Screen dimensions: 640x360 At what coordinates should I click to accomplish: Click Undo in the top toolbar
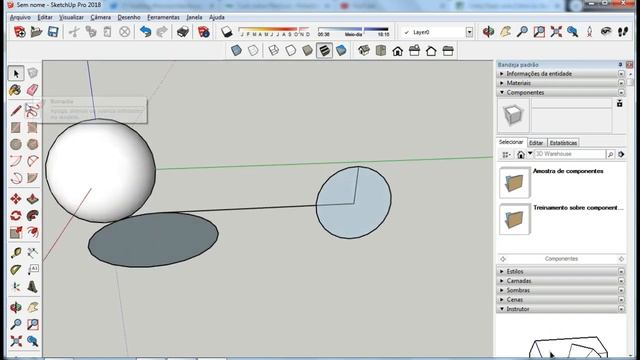[145, 32]
